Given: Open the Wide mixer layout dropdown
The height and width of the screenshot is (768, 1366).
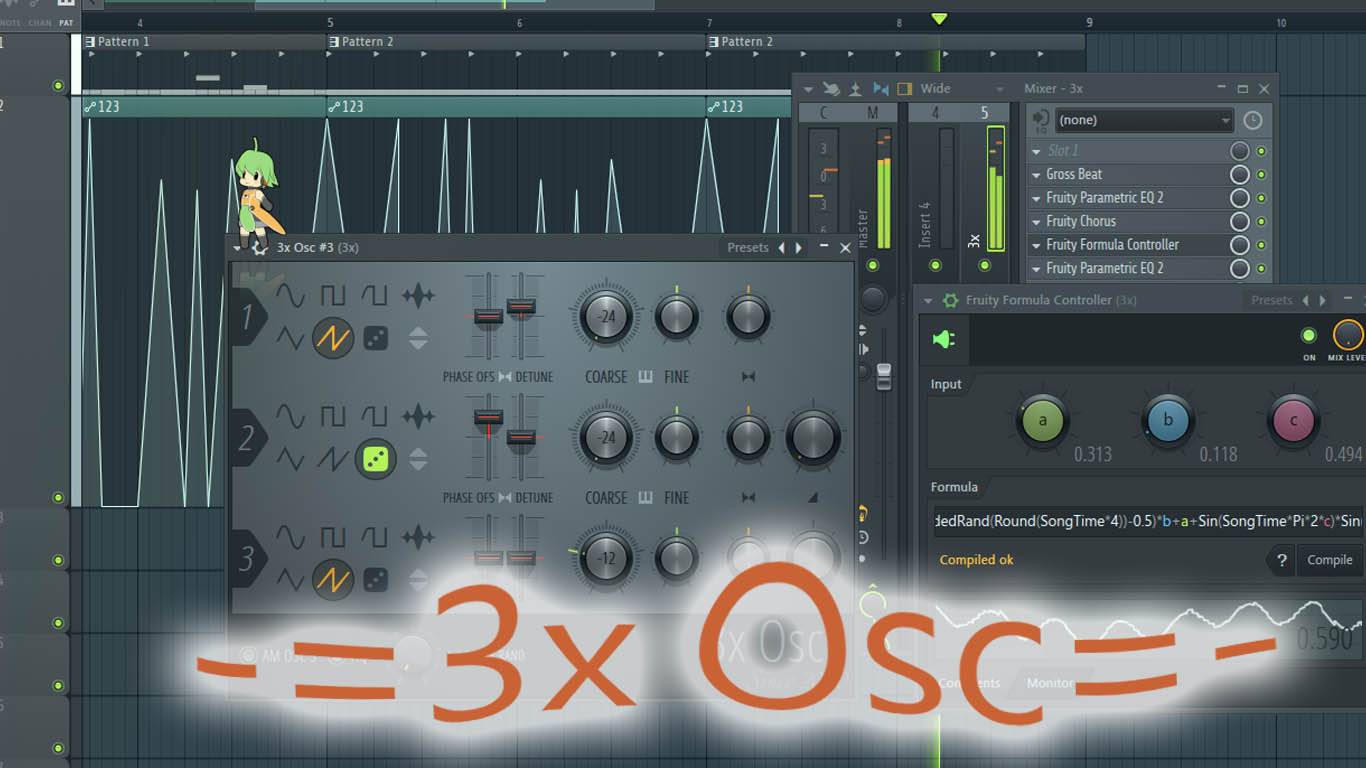Looking at the screenshot, I should tap(959, 89).
